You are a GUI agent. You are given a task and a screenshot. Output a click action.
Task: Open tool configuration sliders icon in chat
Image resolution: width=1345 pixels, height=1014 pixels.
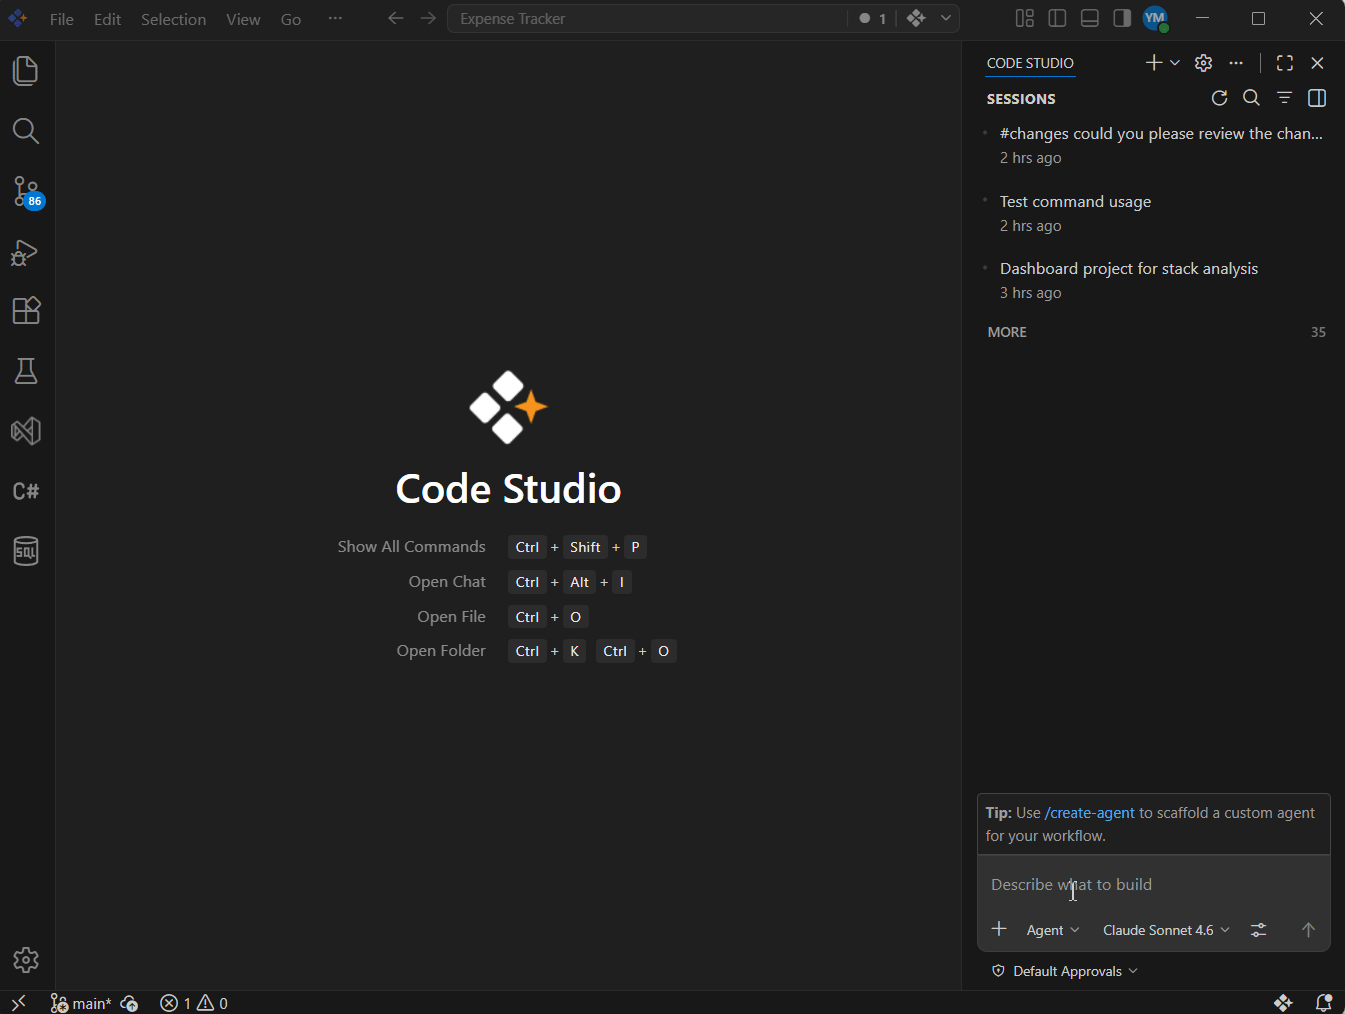point(1259,930)
